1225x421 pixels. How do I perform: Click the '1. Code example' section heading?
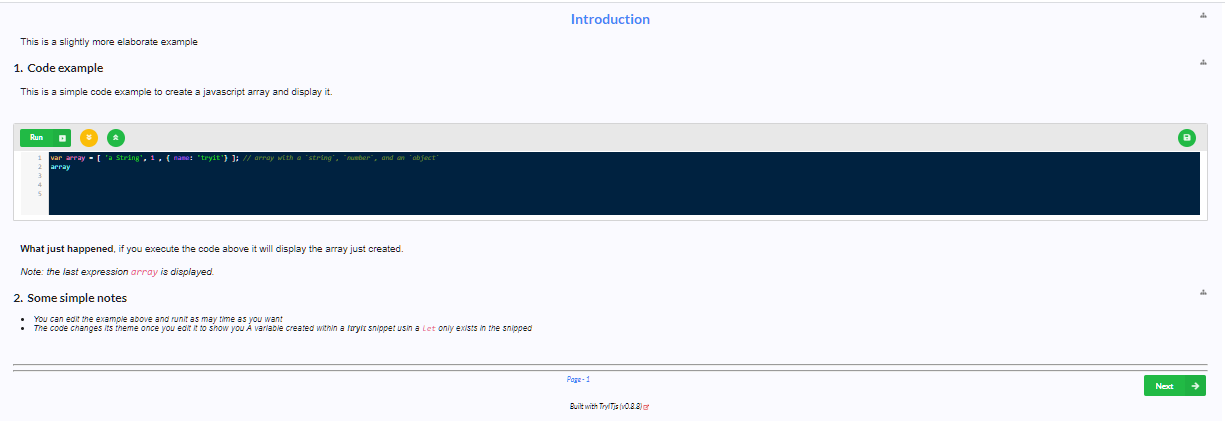[58, 68]
